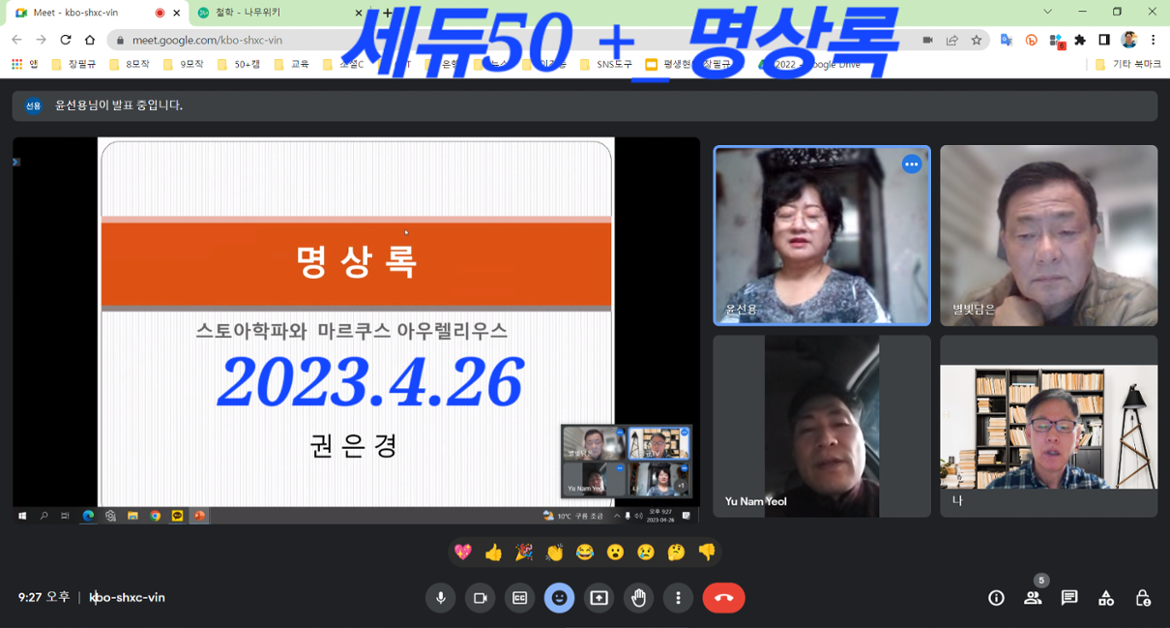1170x628 pixels.
Task: Leave the call
Action: click(x=723, y=597)
